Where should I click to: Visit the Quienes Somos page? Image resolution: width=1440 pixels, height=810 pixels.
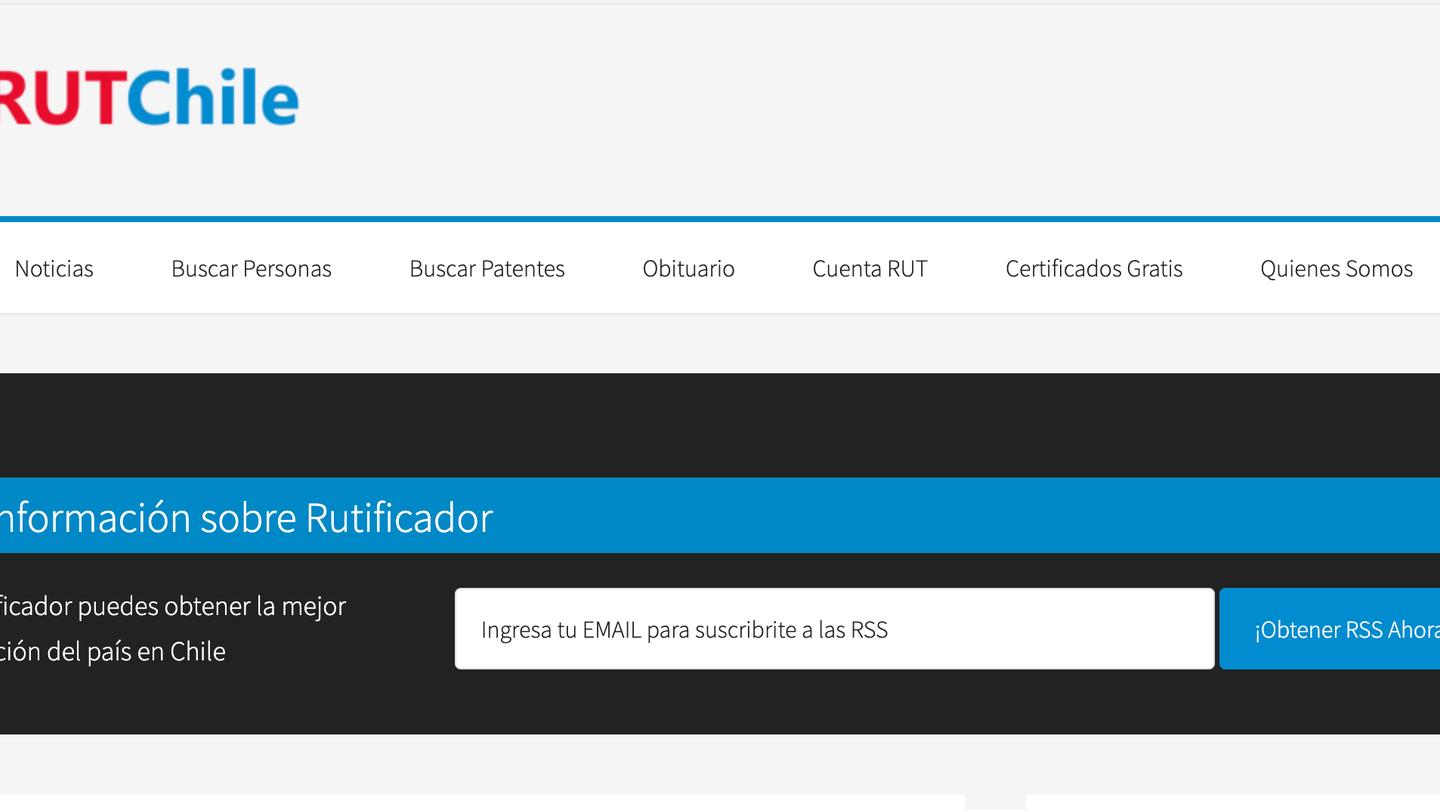click(1336, 268)
